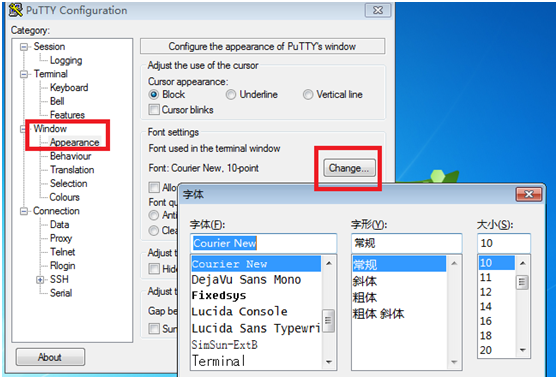Open Proxy settings
Viewport: 558px width, 379px height.
pos(61,238)
